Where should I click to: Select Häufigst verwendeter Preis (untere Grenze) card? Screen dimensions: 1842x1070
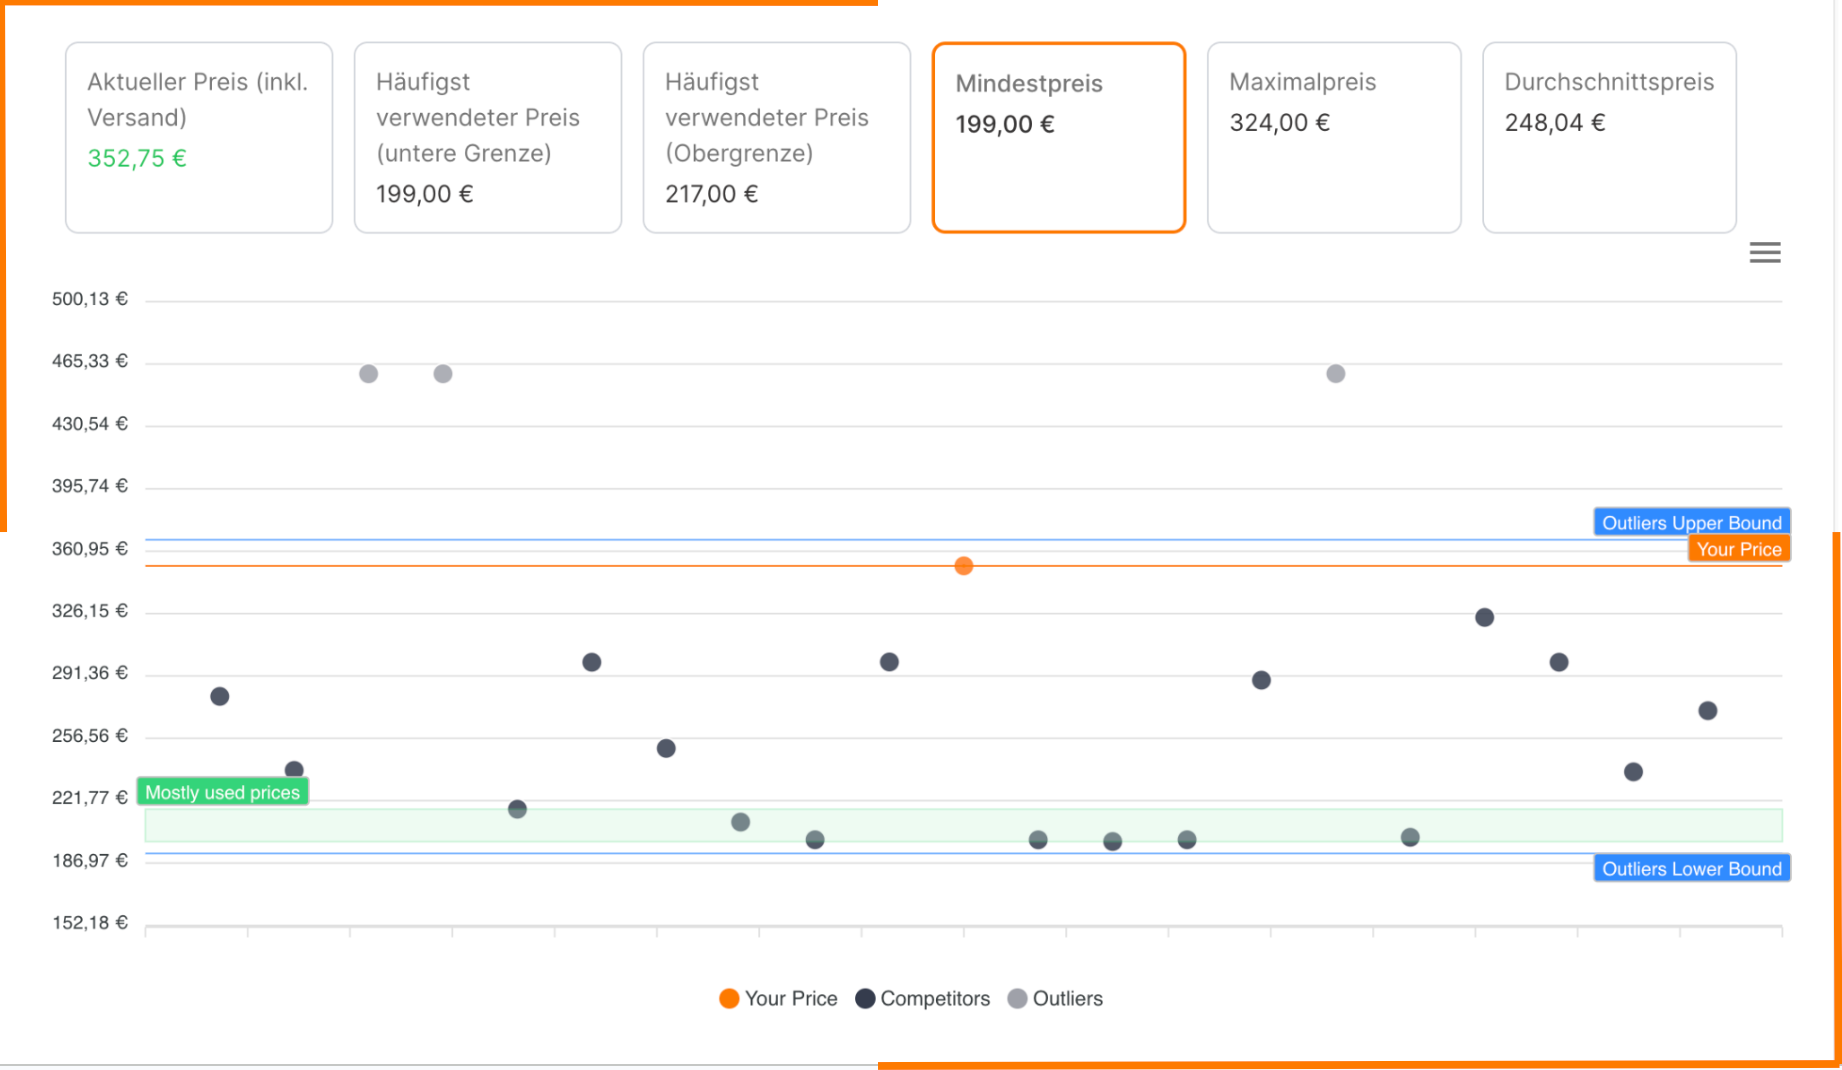click(488, 137)
